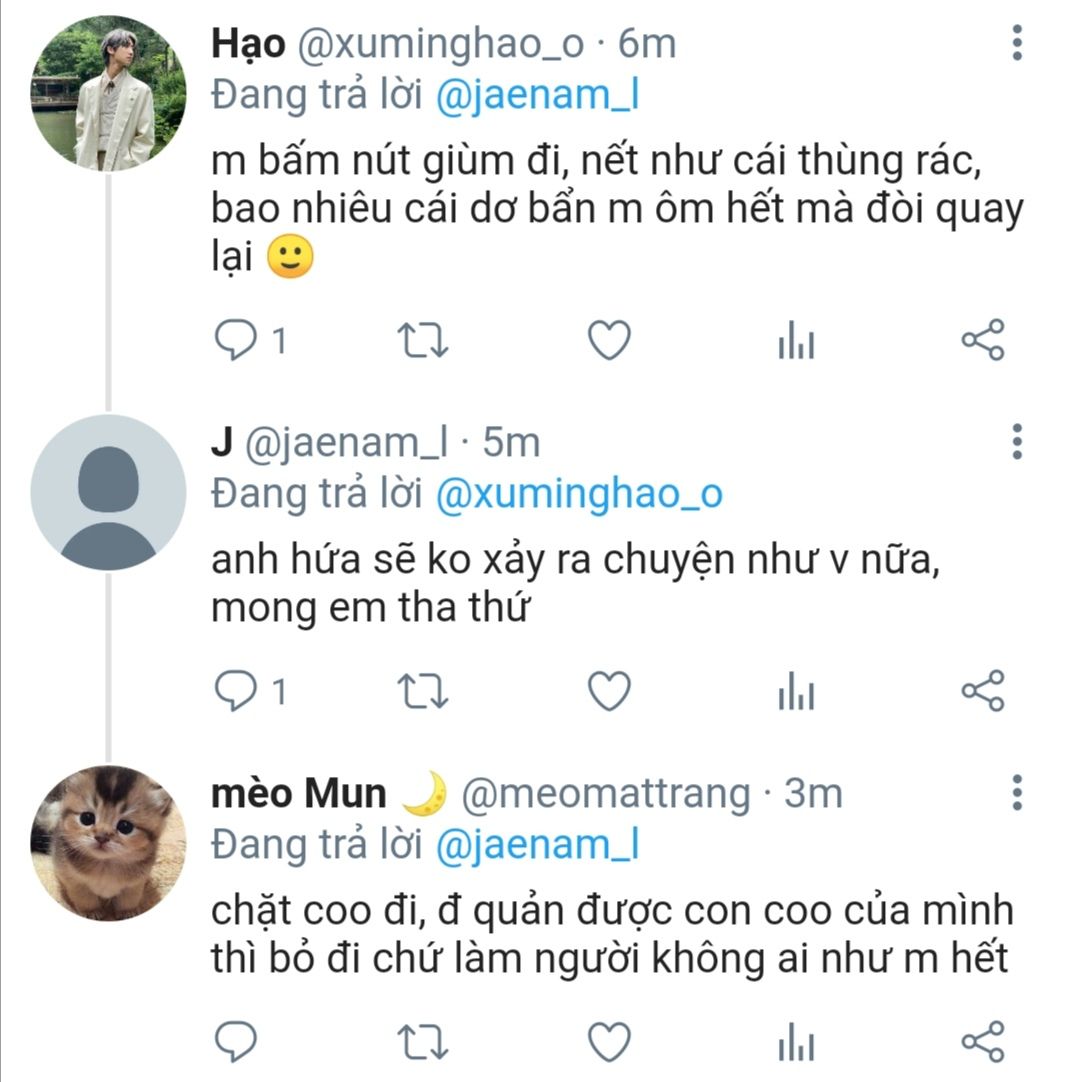Reply to mèo Mun's tweet
The image size is (1080, 1082).
click(x=236, y=1041)
